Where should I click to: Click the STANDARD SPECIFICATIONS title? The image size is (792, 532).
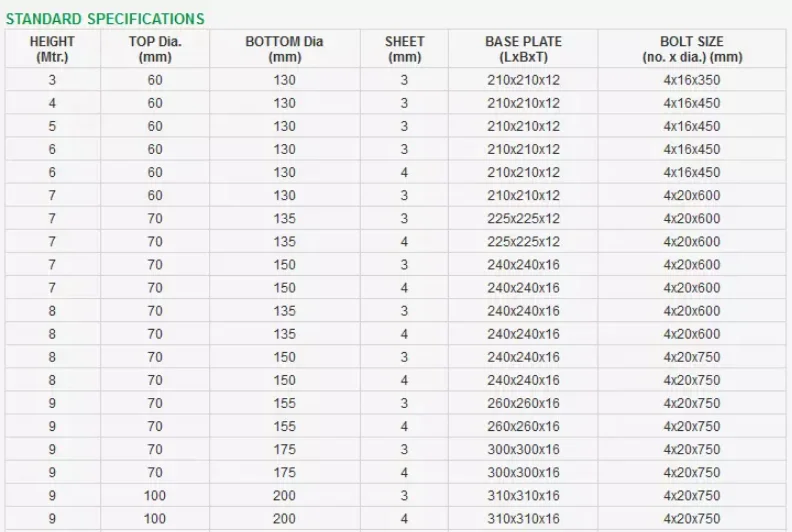[x=105, y=19]
